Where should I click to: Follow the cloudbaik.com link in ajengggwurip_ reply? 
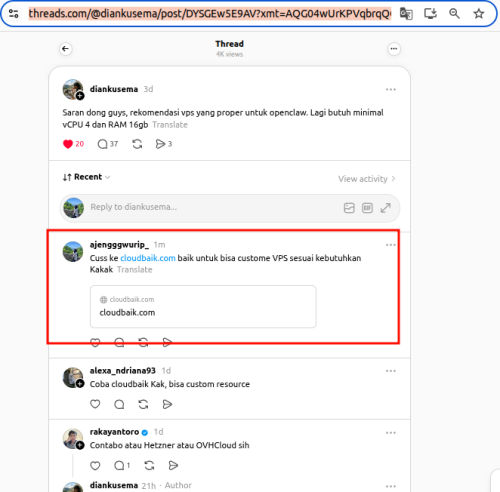coord(148,258)
